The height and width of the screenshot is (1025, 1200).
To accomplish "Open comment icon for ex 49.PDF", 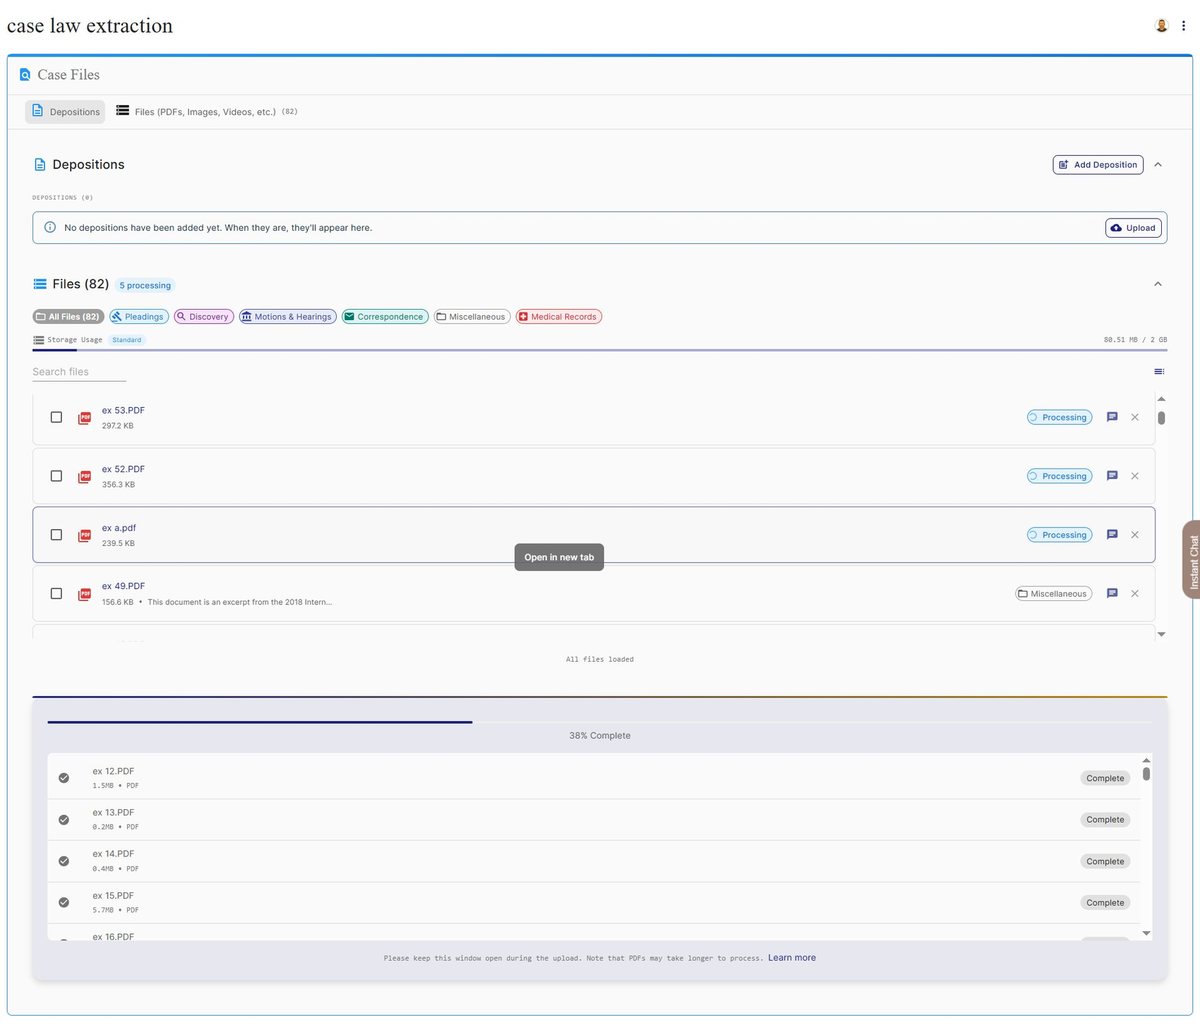I will tap(1112, 593).
